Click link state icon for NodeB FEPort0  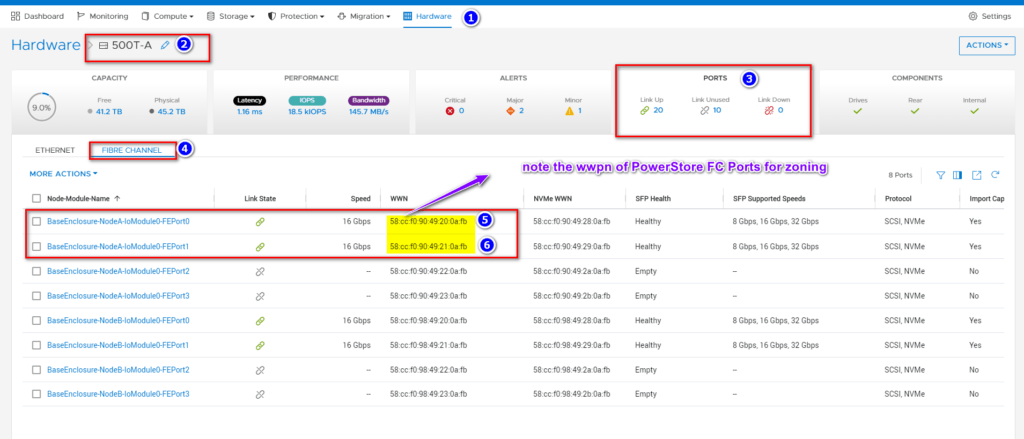[260, 321]
